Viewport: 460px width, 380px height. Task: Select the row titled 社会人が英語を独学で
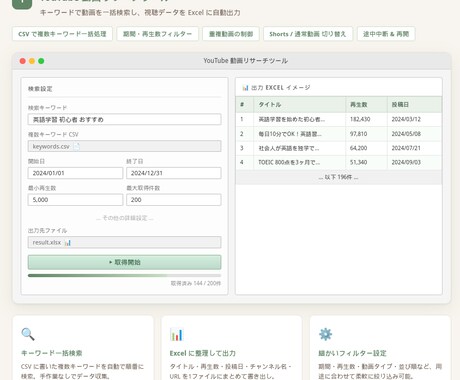click(x=339, y=148)
